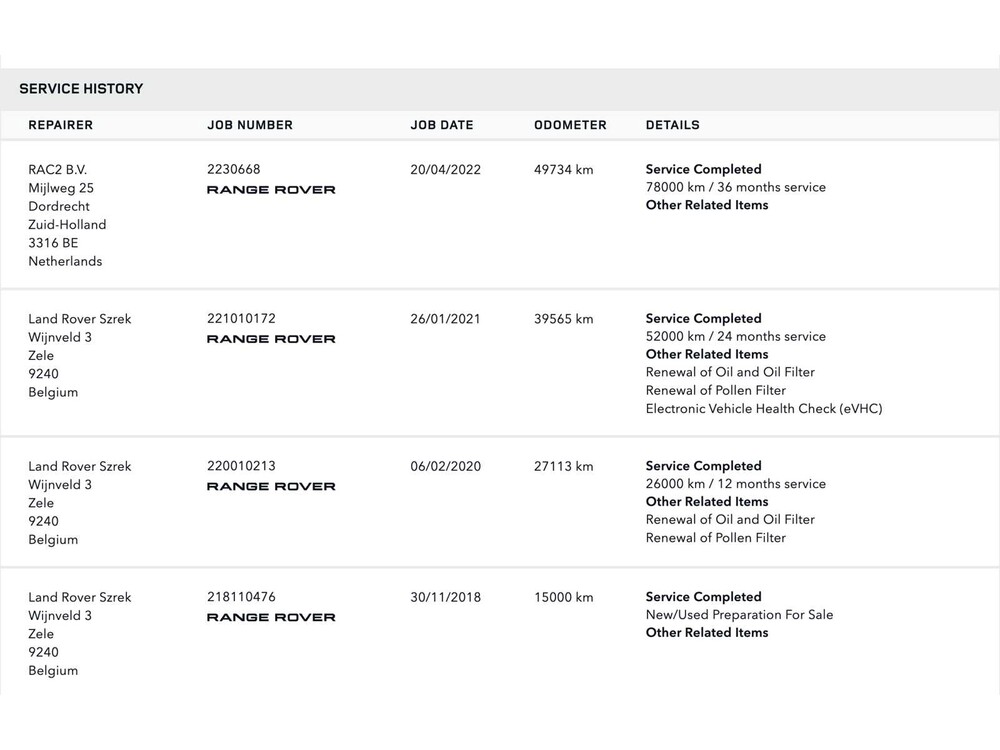Click the Job Date column header
The image size is (1000, 750).
click(x=442, y=125)
